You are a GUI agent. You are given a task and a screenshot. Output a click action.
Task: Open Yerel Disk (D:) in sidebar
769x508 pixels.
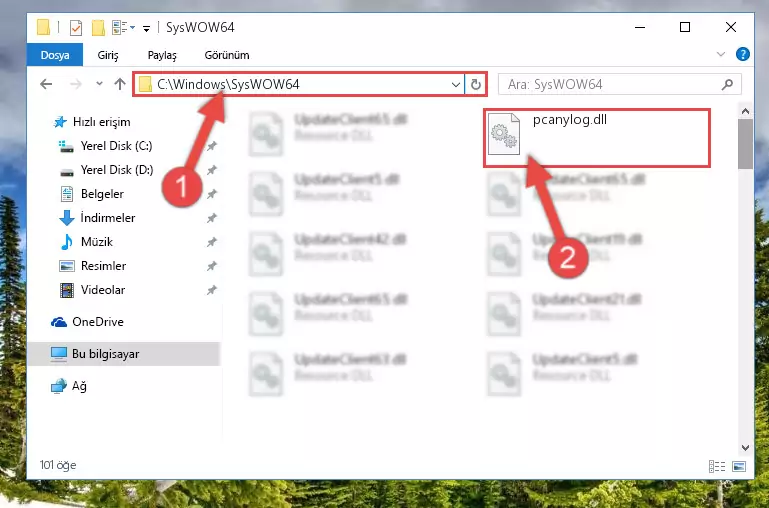coord(106,170)
